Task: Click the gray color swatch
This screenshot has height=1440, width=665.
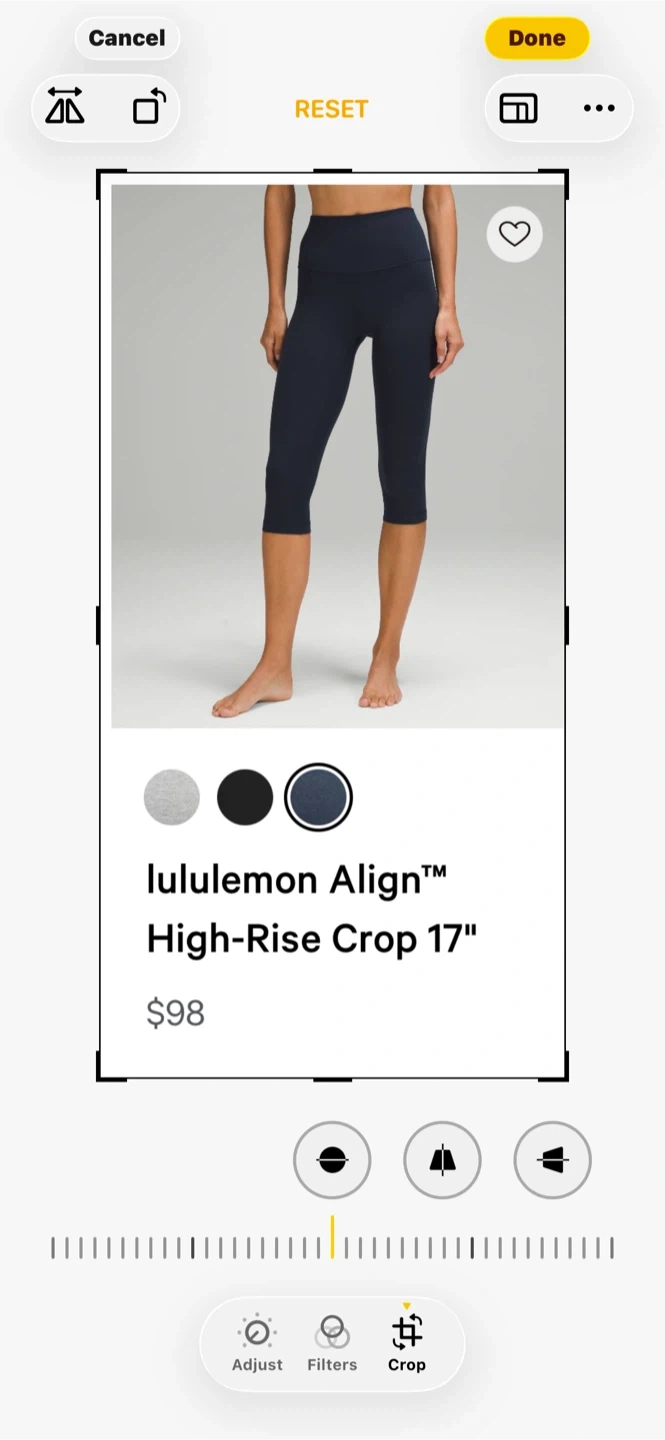Action: click(172, 797)
